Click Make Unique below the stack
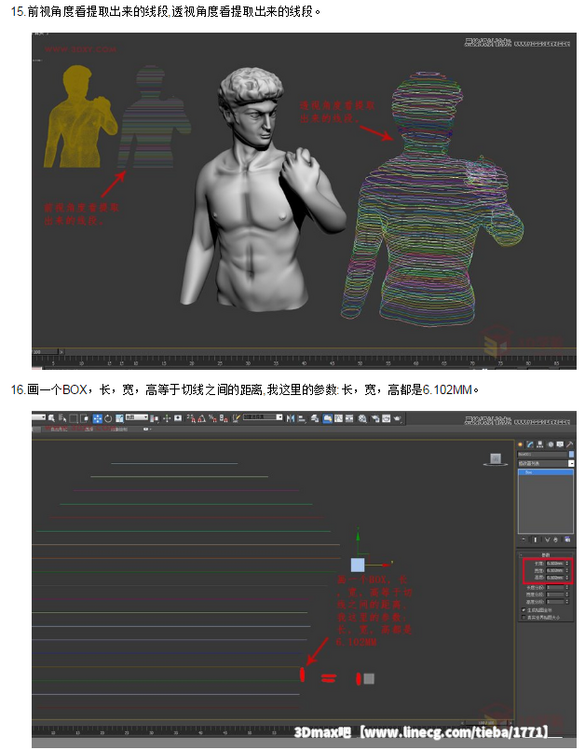 click(547, 540)
